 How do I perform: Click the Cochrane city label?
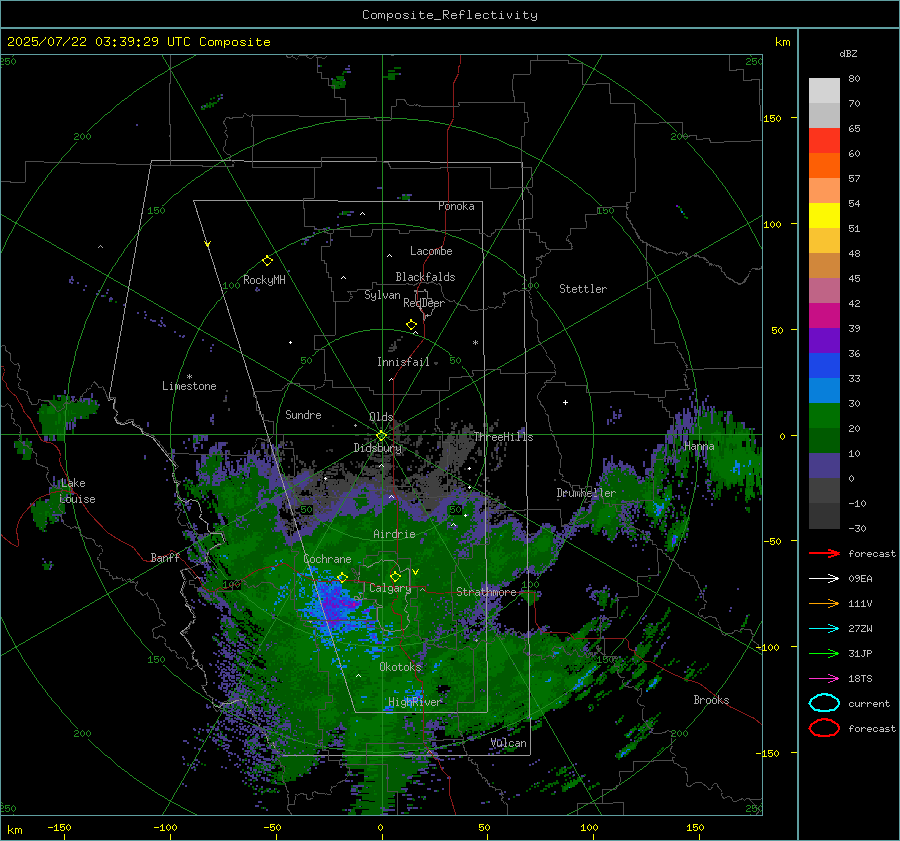[x=327, y=559]
